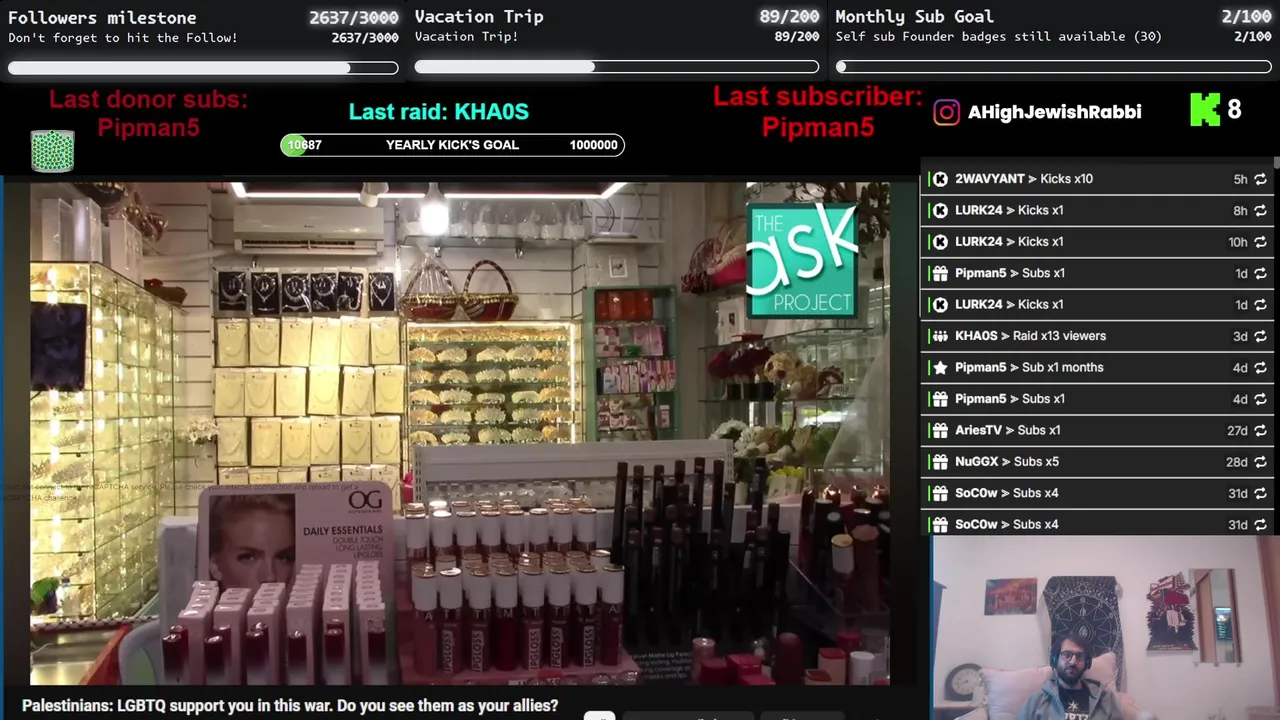Viewport: 1280px width, 720px height.
Task: Replay Pipman5's Subs x1 alert from 1d ago
Action: [x=1260, y=273]
